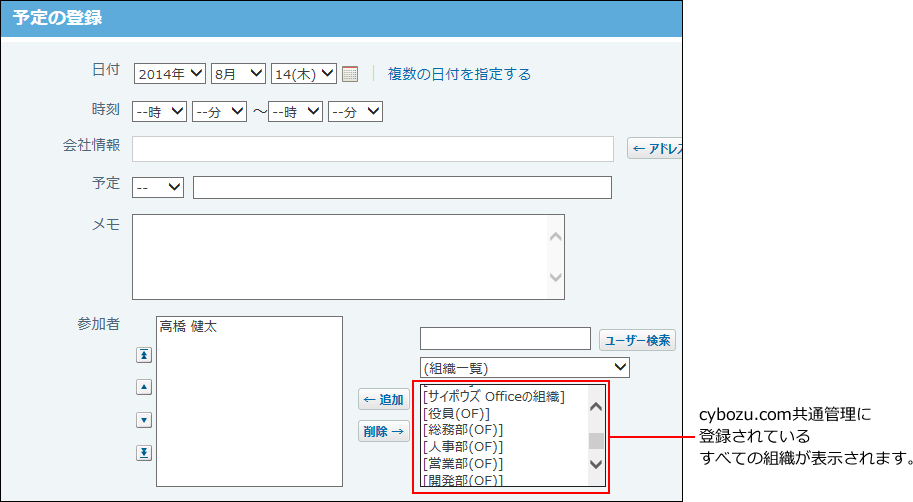The height and width of the screenshot is (502, 913).
Task: Move selected participant down one position
Action: (x=144, y=420)
